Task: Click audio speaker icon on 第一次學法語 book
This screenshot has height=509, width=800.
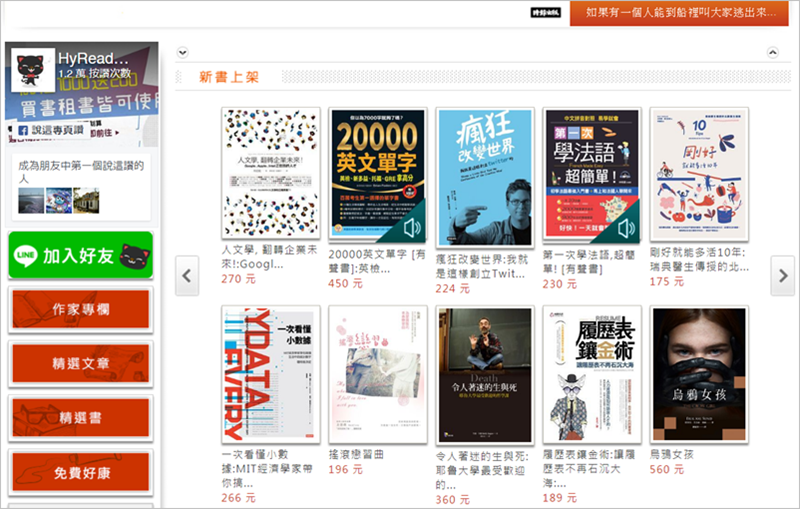Action: point(626,229)
